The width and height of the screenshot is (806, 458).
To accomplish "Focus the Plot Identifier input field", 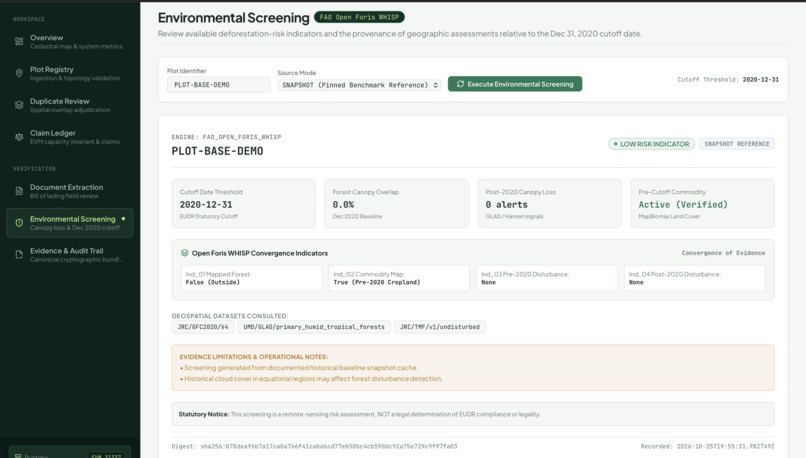I will pos(218,85).
